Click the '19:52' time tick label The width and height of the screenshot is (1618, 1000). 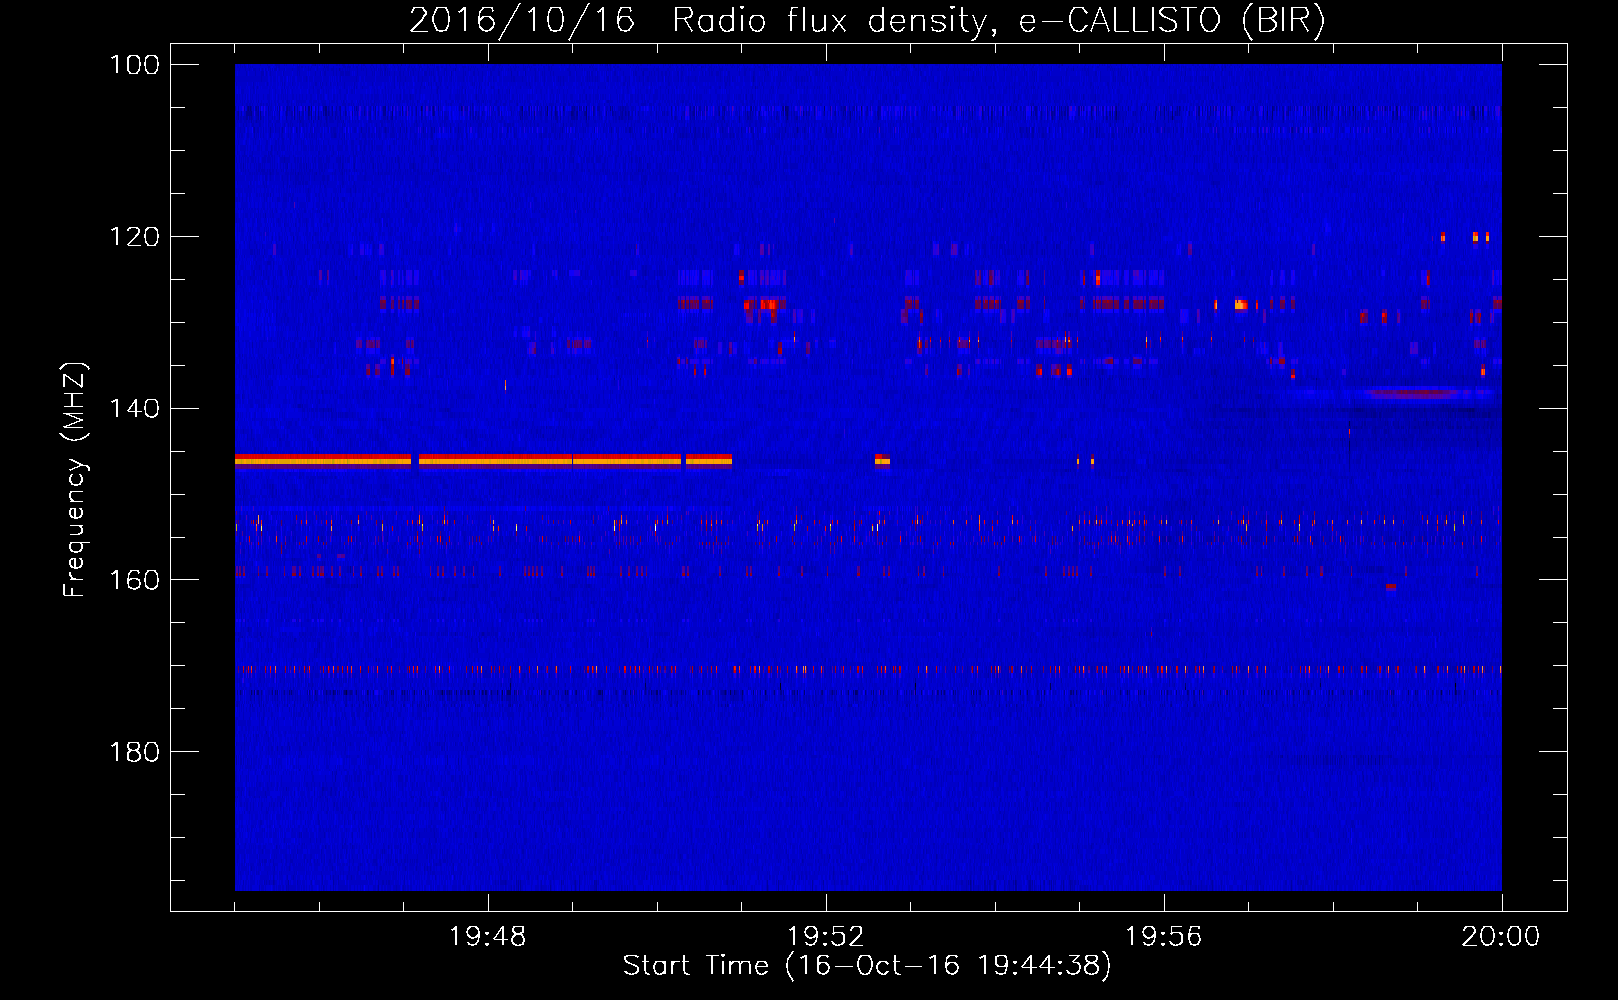point(826,937)
